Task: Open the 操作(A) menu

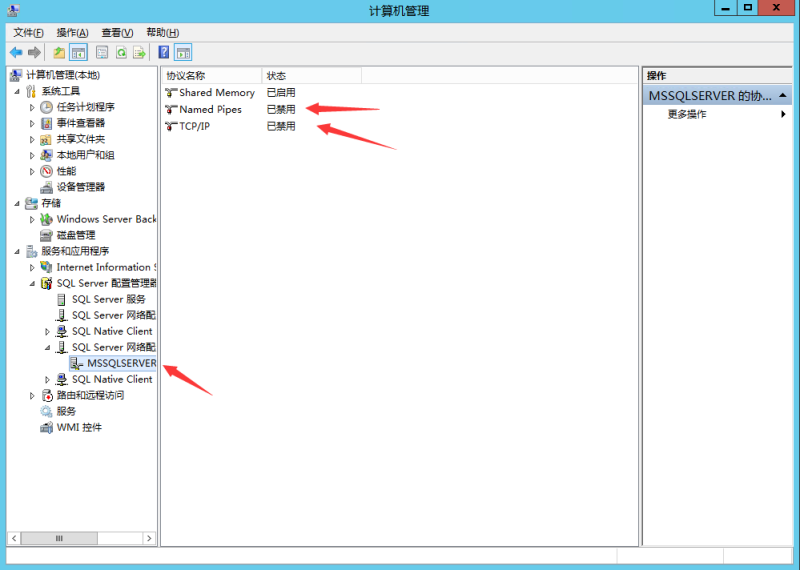Action: [72, 33]
